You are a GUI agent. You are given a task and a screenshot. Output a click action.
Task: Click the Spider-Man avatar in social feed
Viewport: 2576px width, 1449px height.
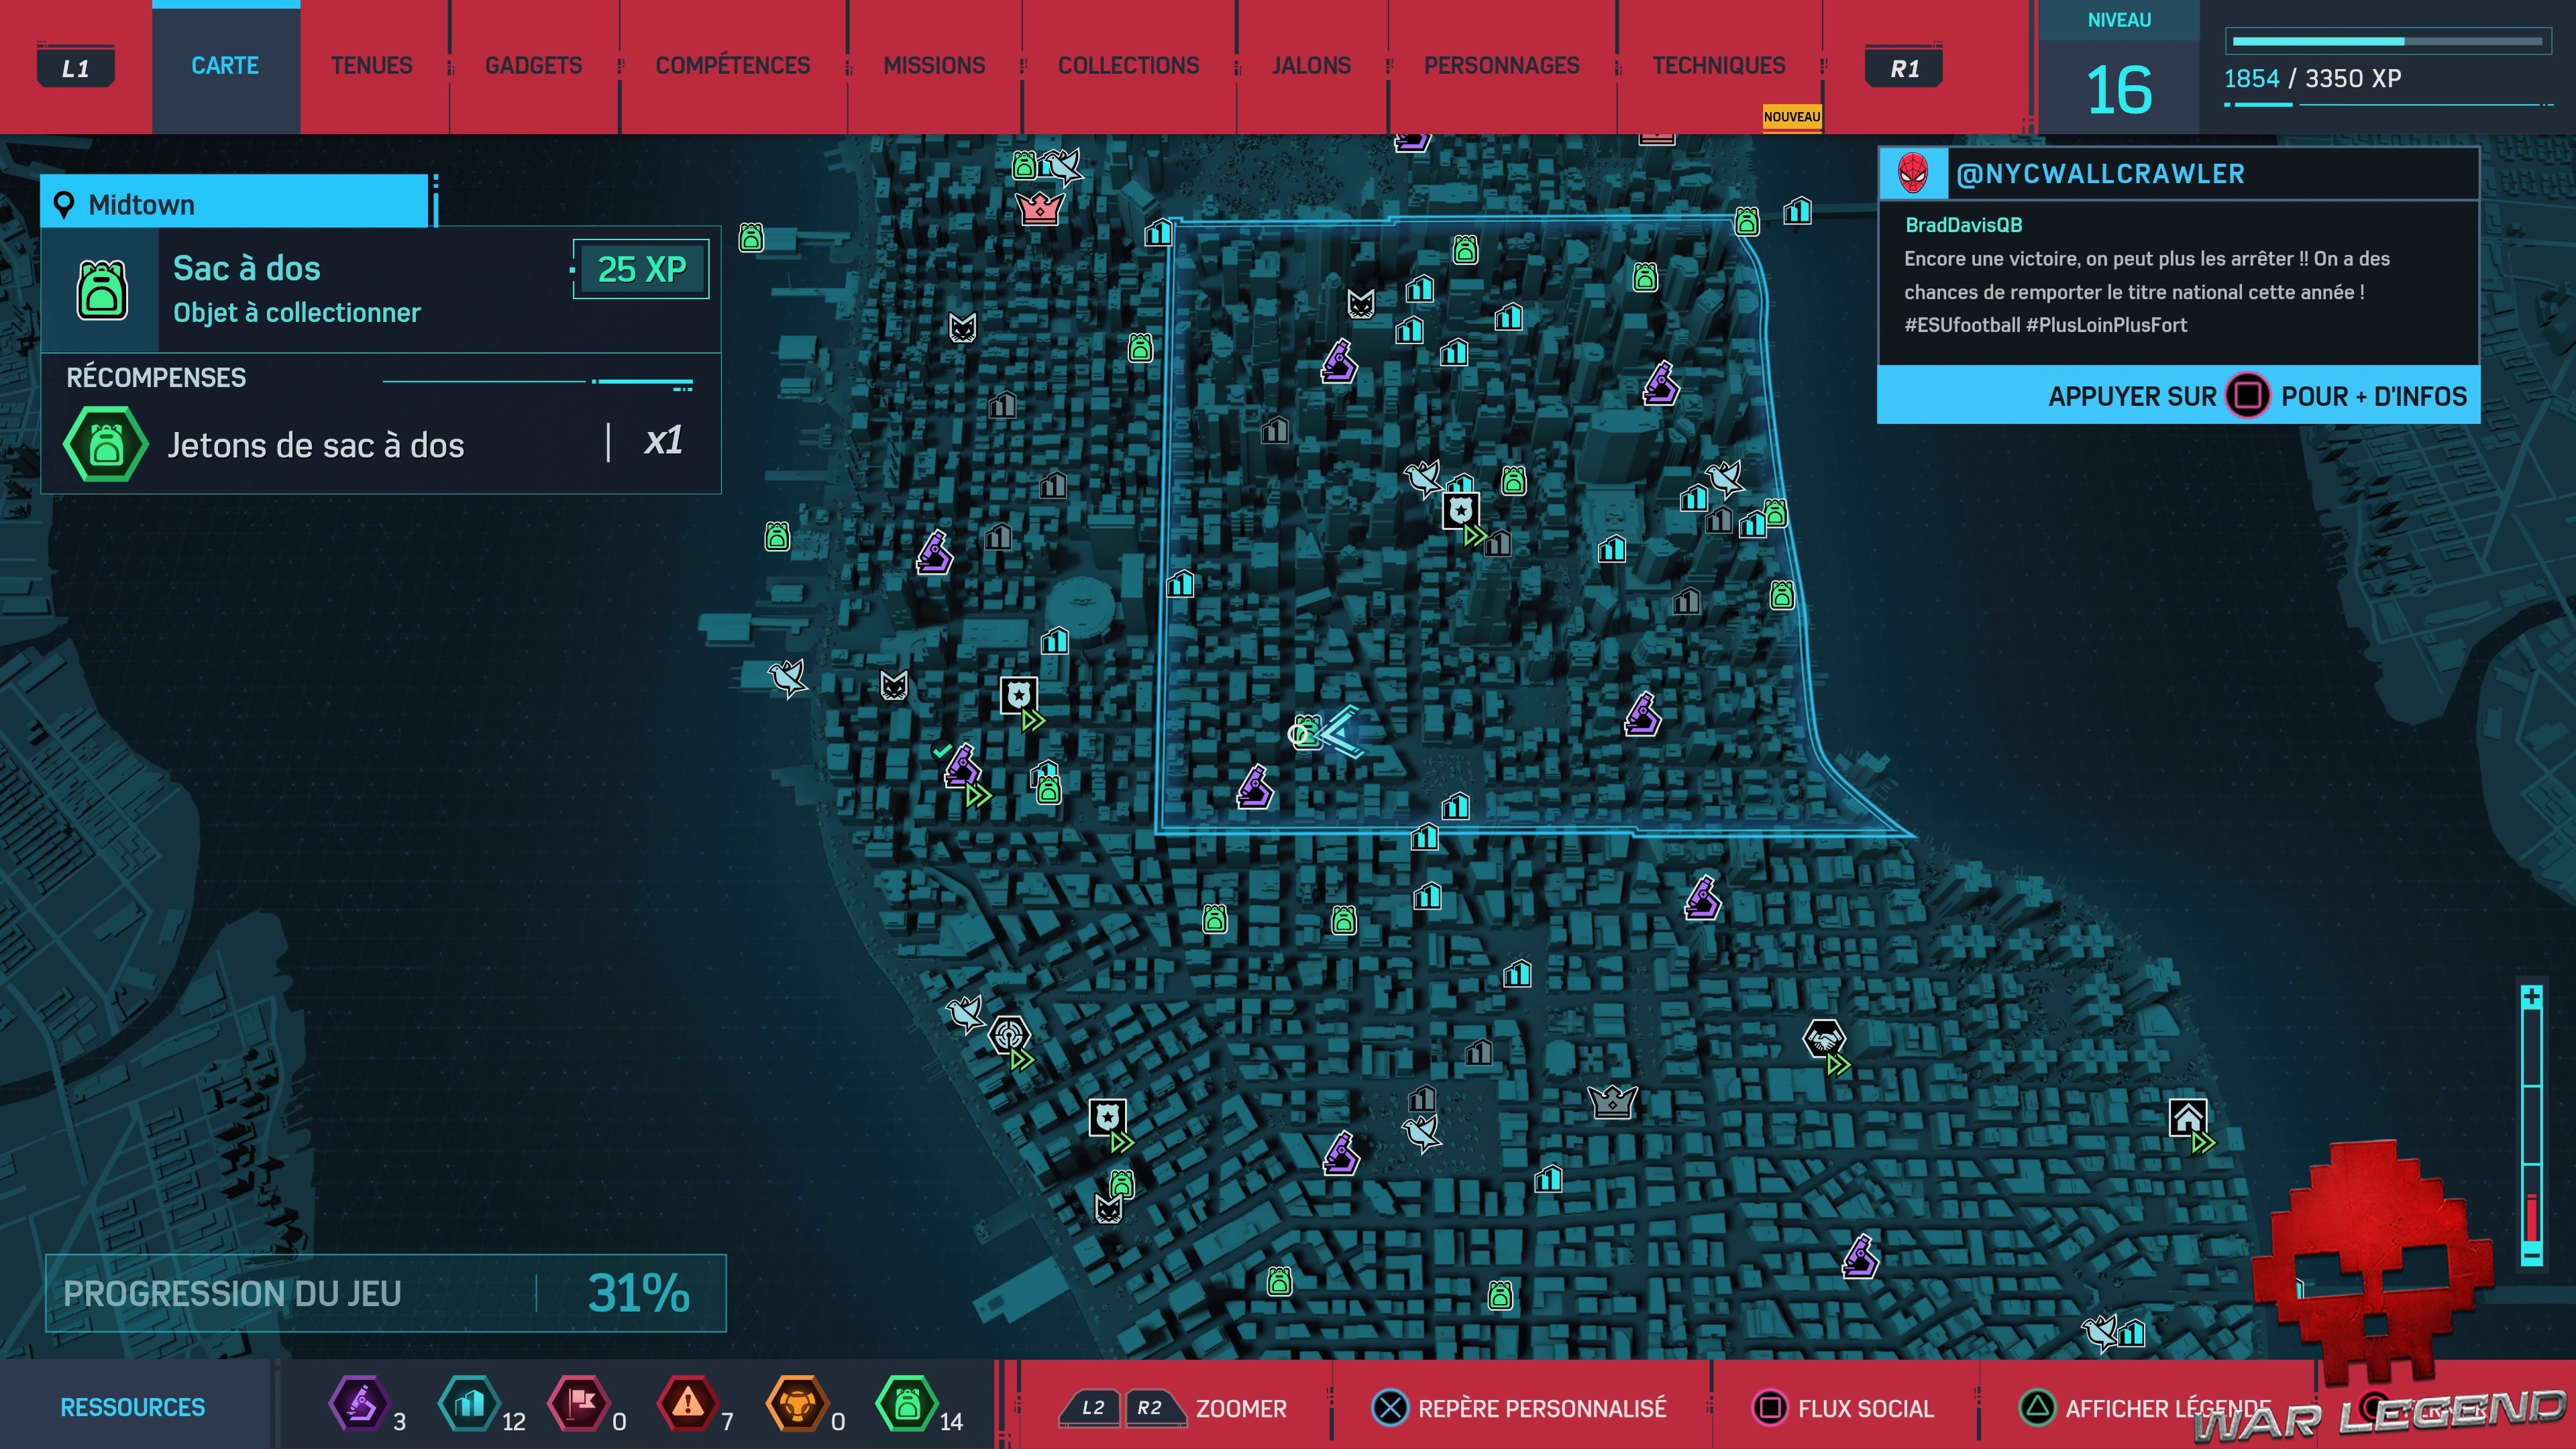[x=1913, y=173]
